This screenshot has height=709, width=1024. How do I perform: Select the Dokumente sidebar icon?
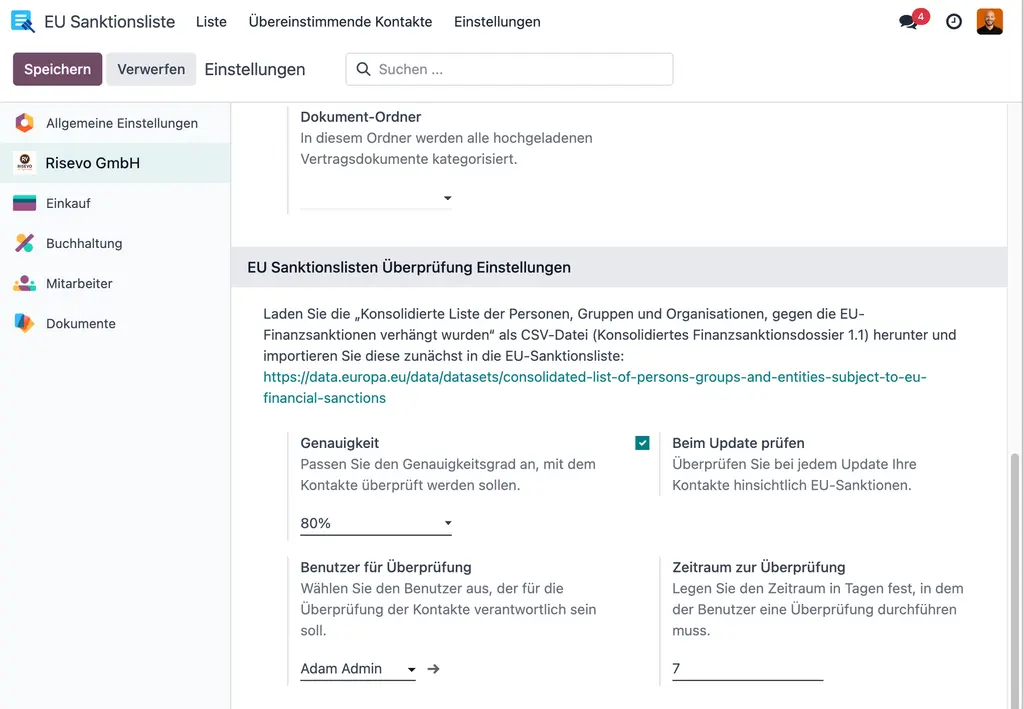pyautogui.click(x=22, y=322)
